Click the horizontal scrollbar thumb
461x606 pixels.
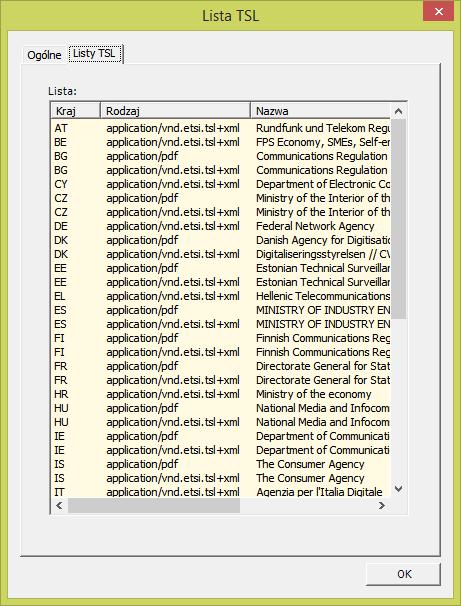(154, 505)
